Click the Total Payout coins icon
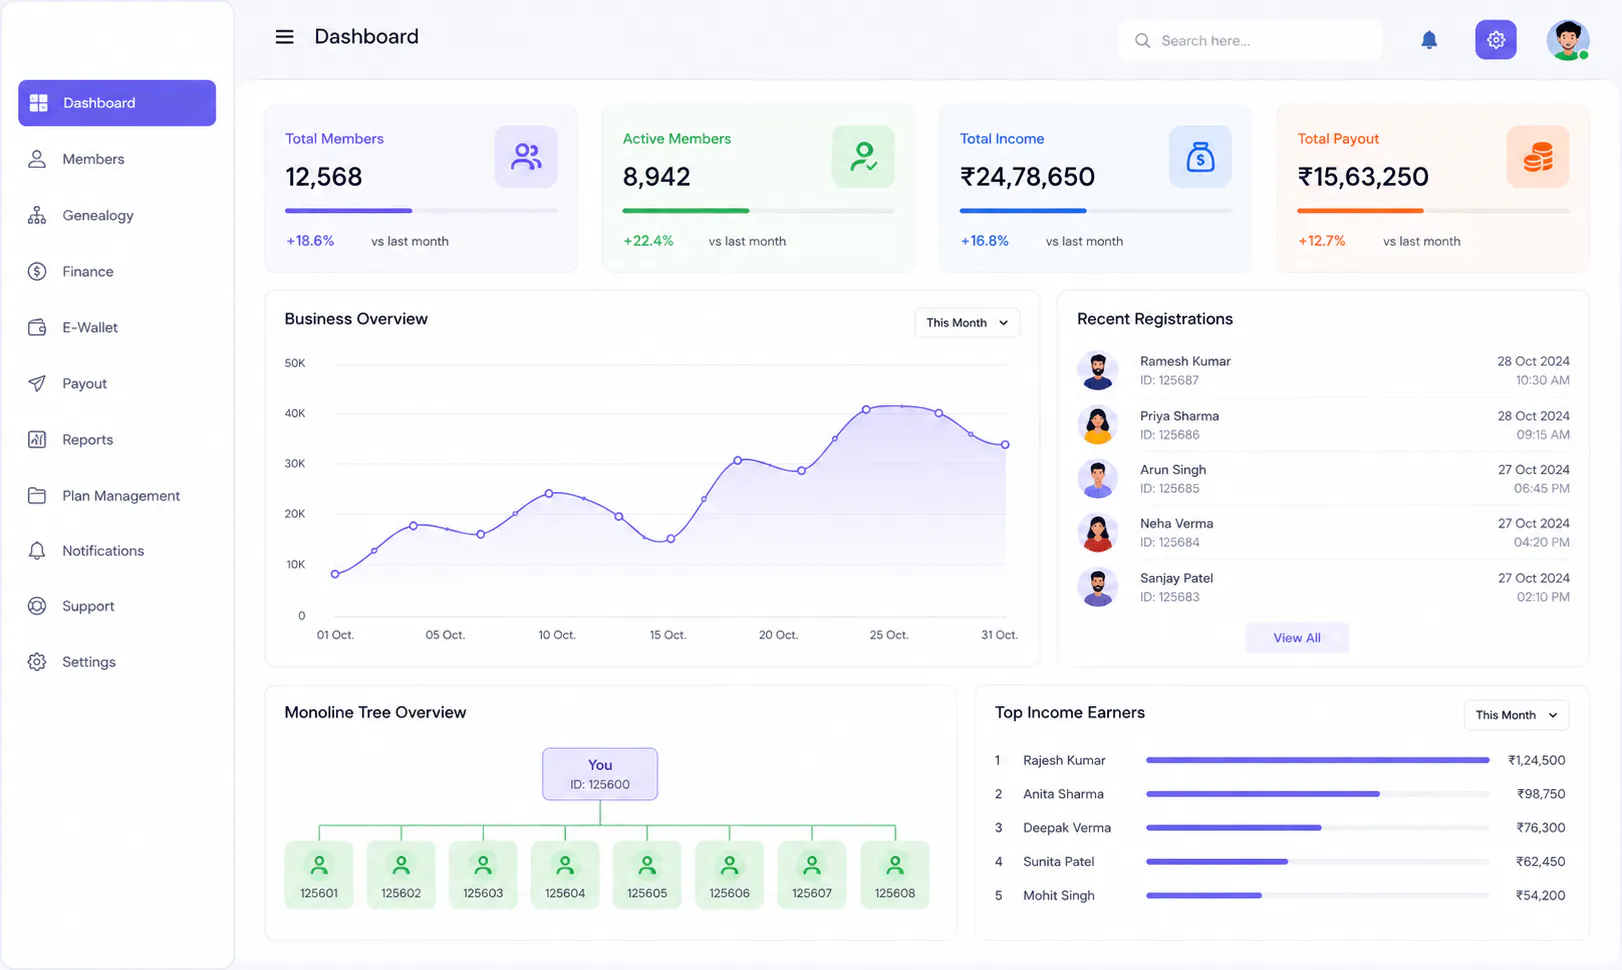The width and height of the screenshot is (1622, 970). click(1538, 157)
